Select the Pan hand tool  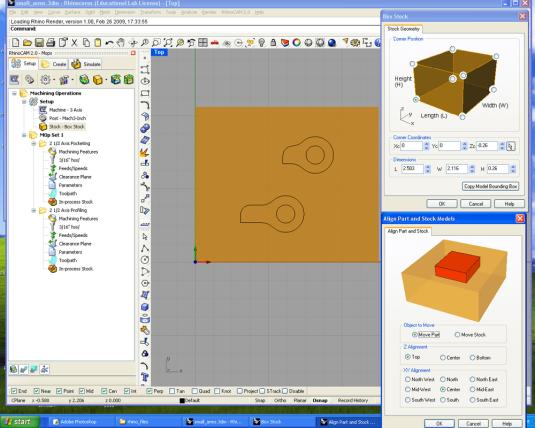pyautogui.click(x=120, y=43)
